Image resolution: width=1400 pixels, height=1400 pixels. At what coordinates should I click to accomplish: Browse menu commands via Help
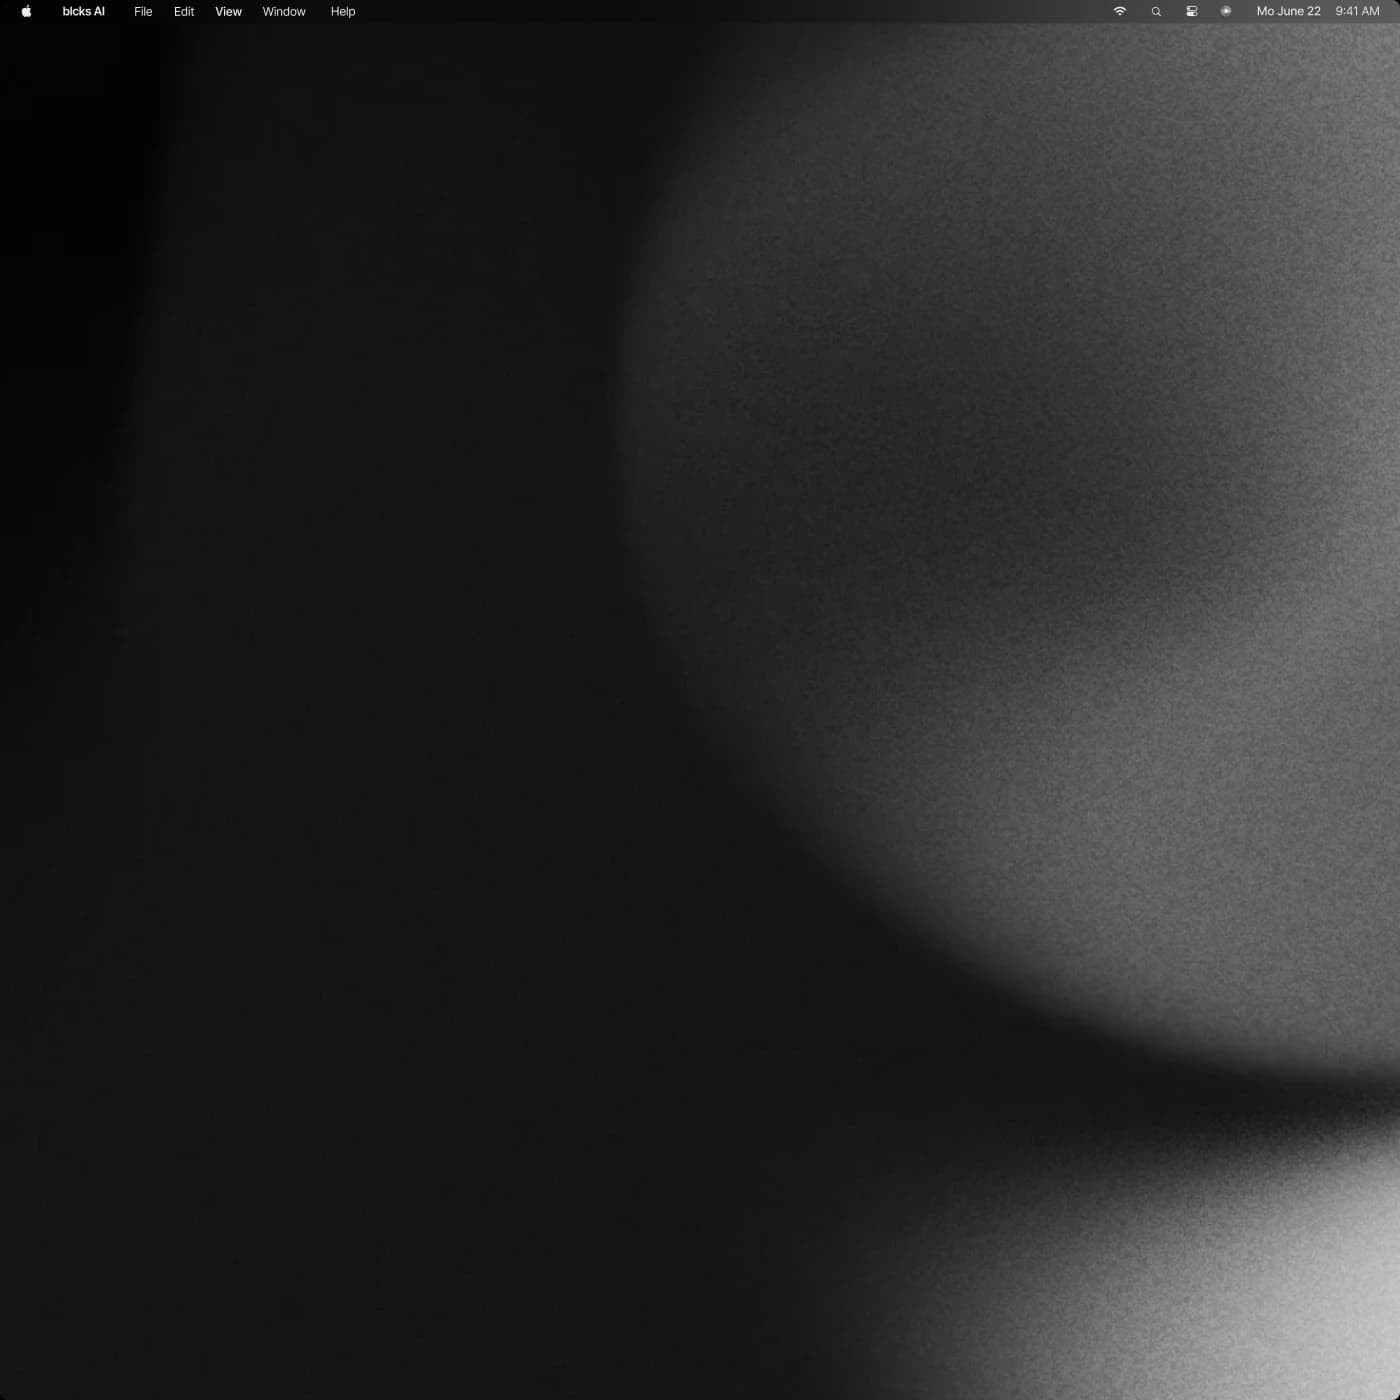[x=342, y=11]
